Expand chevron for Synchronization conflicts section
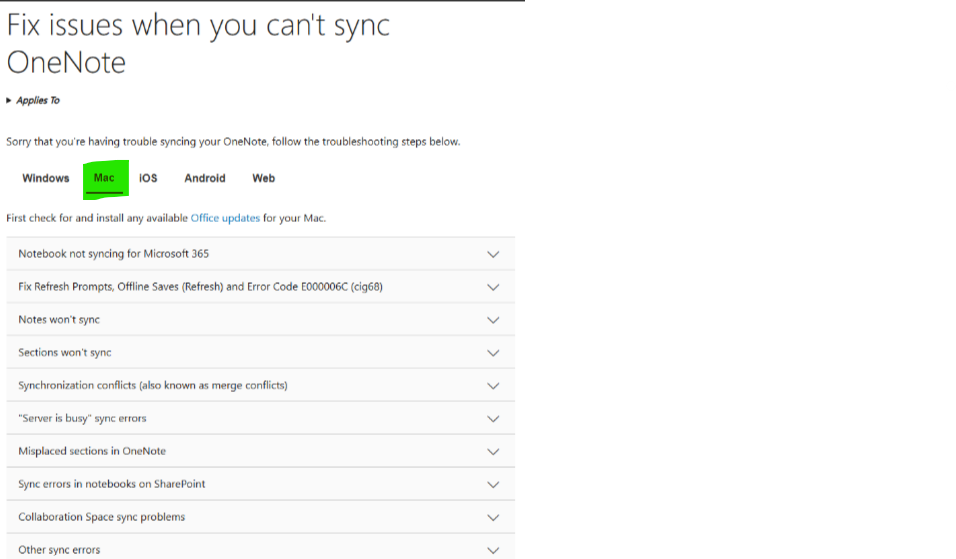This screenshot has width=956, height=559. pos(493,386)
